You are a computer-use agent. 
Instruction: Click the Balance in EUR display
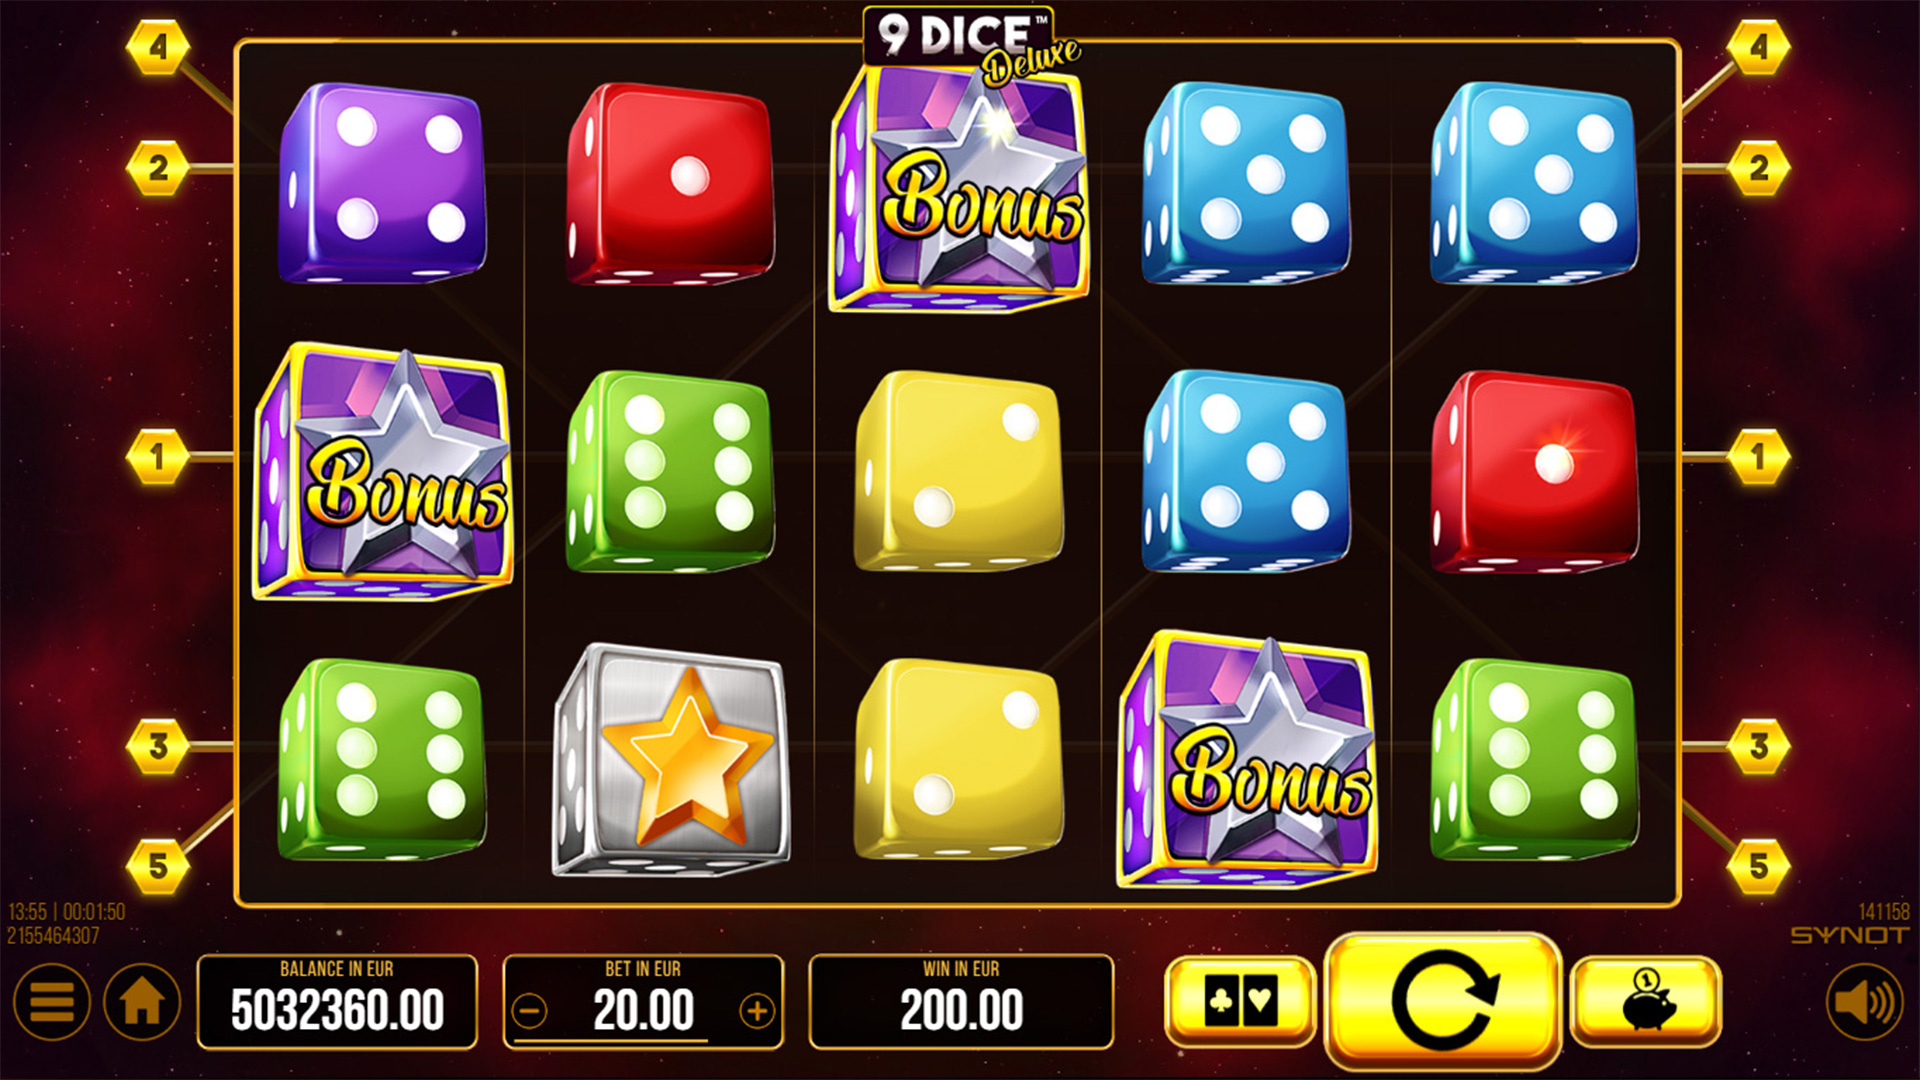point(337,1002)
